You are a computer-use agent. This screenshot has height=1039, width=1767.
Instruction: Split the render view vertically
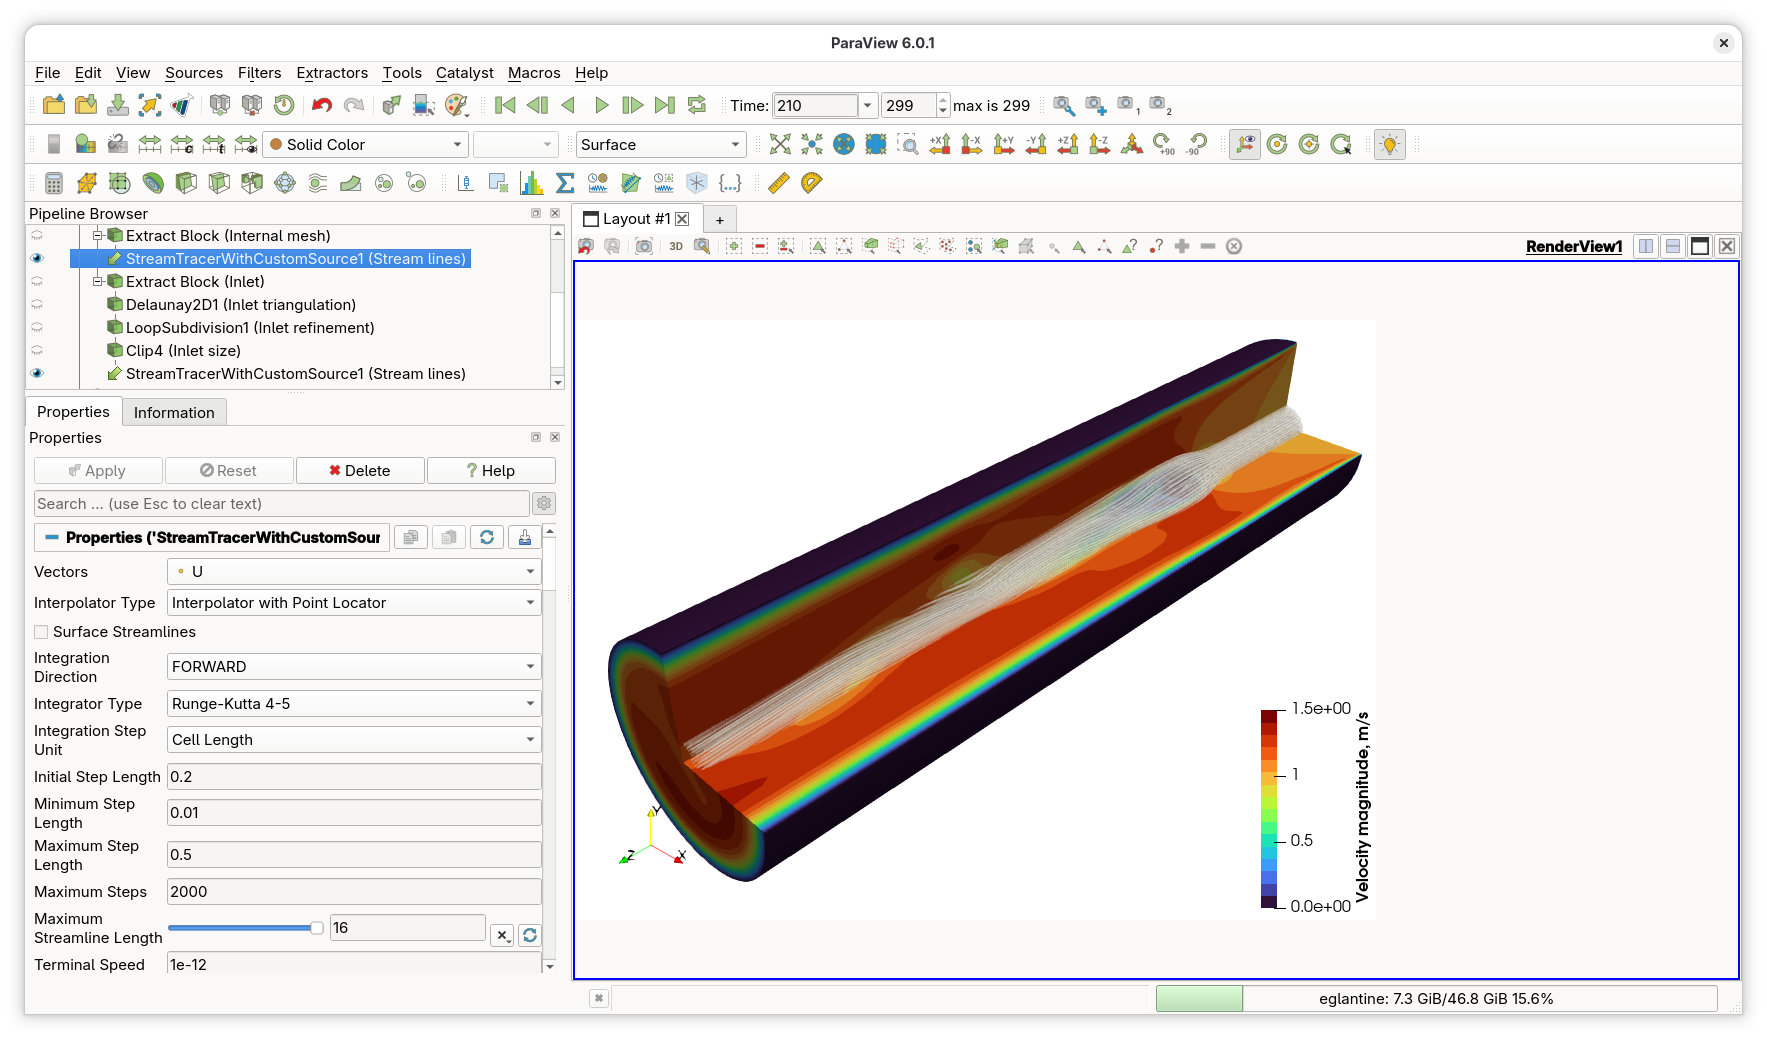(1673, 246)
